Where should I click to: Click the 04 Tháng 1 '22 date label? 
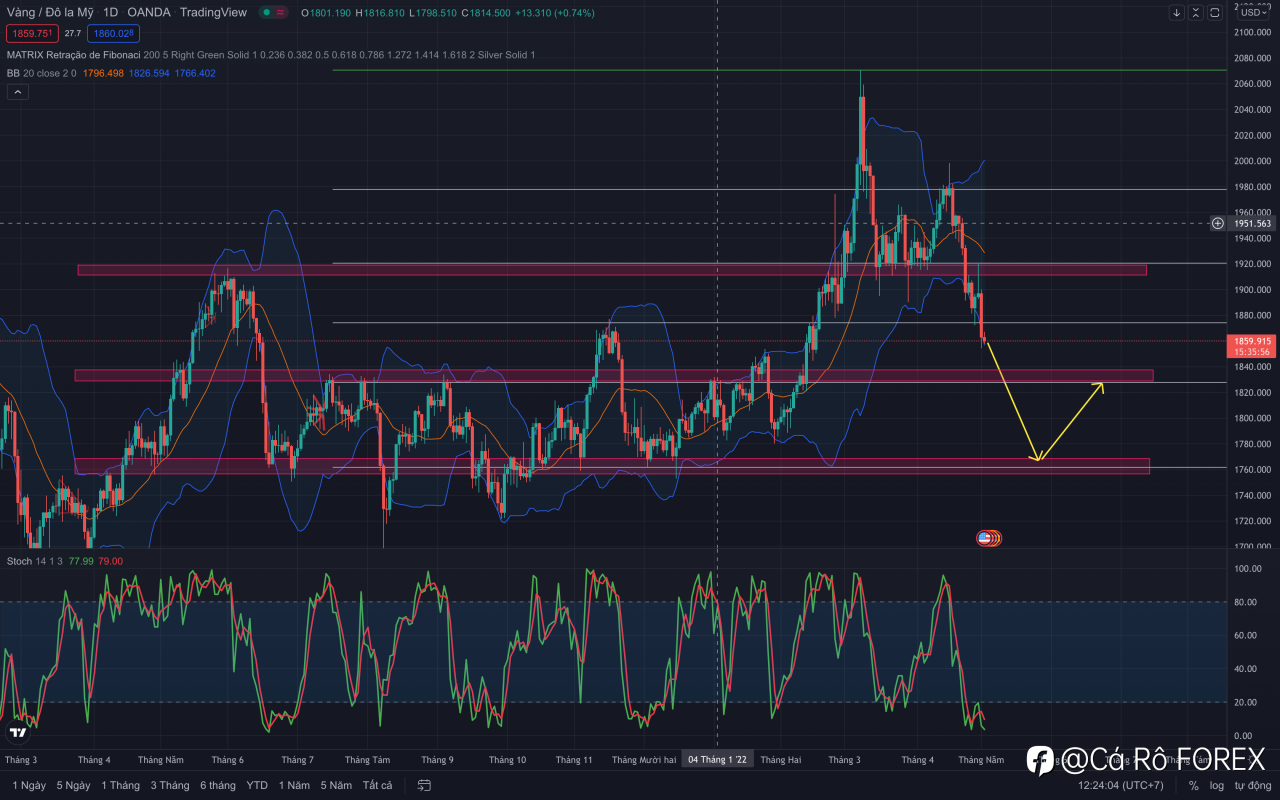click(717, 760)
